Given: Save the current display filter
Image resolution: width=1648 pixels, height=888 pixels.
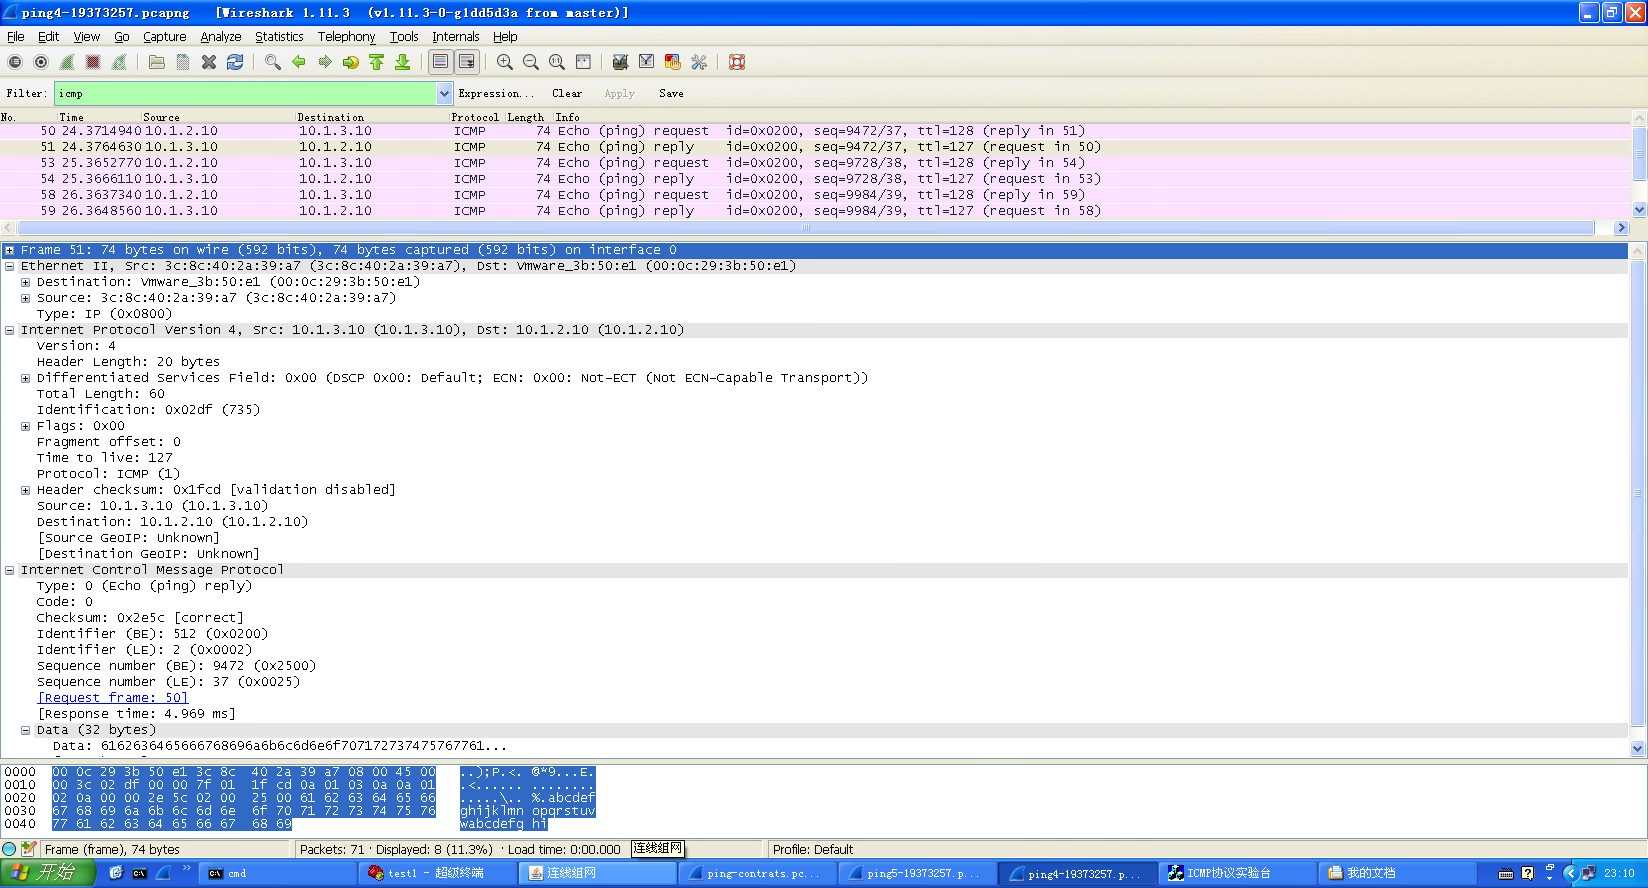Looking at the screenshot, I should 671,93.
